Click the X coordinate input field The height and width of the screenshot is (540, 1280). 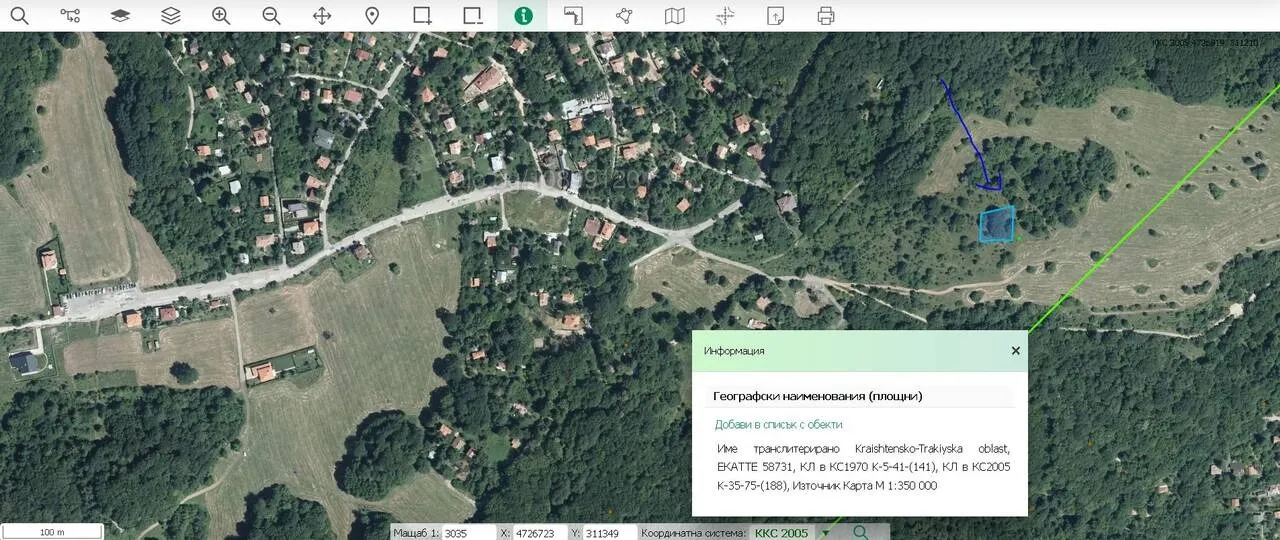tap(539, 533)
